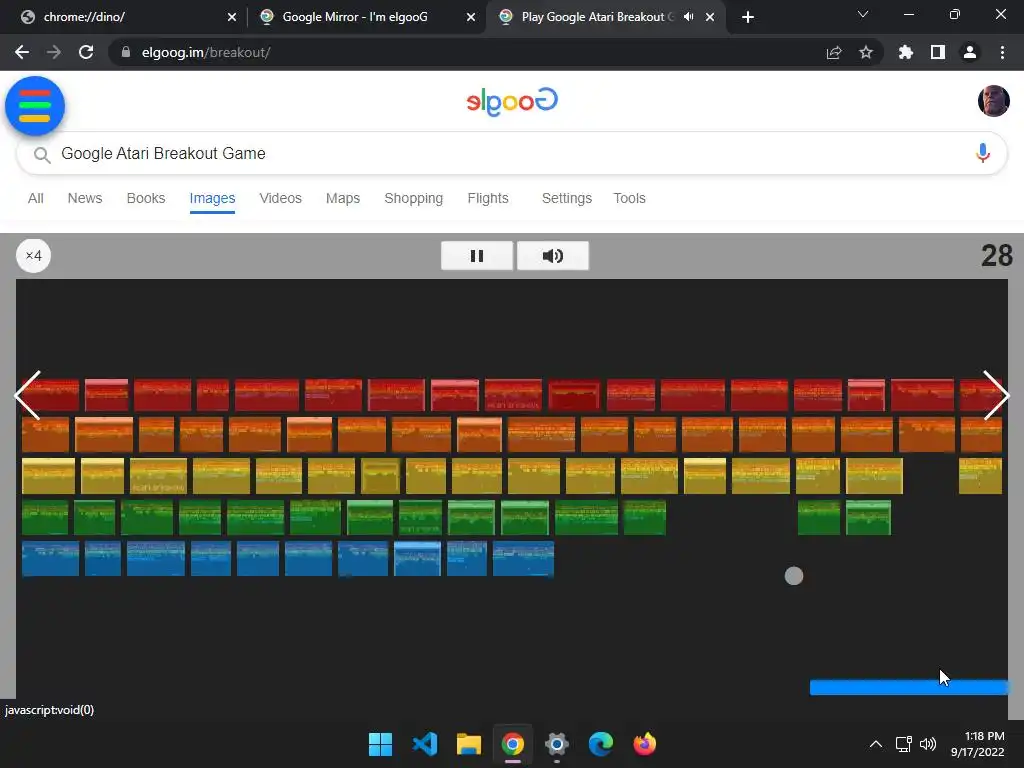This screenshot has width=1024, height=768.
Task: View site security lock info
Action: [x=125, y=52]
